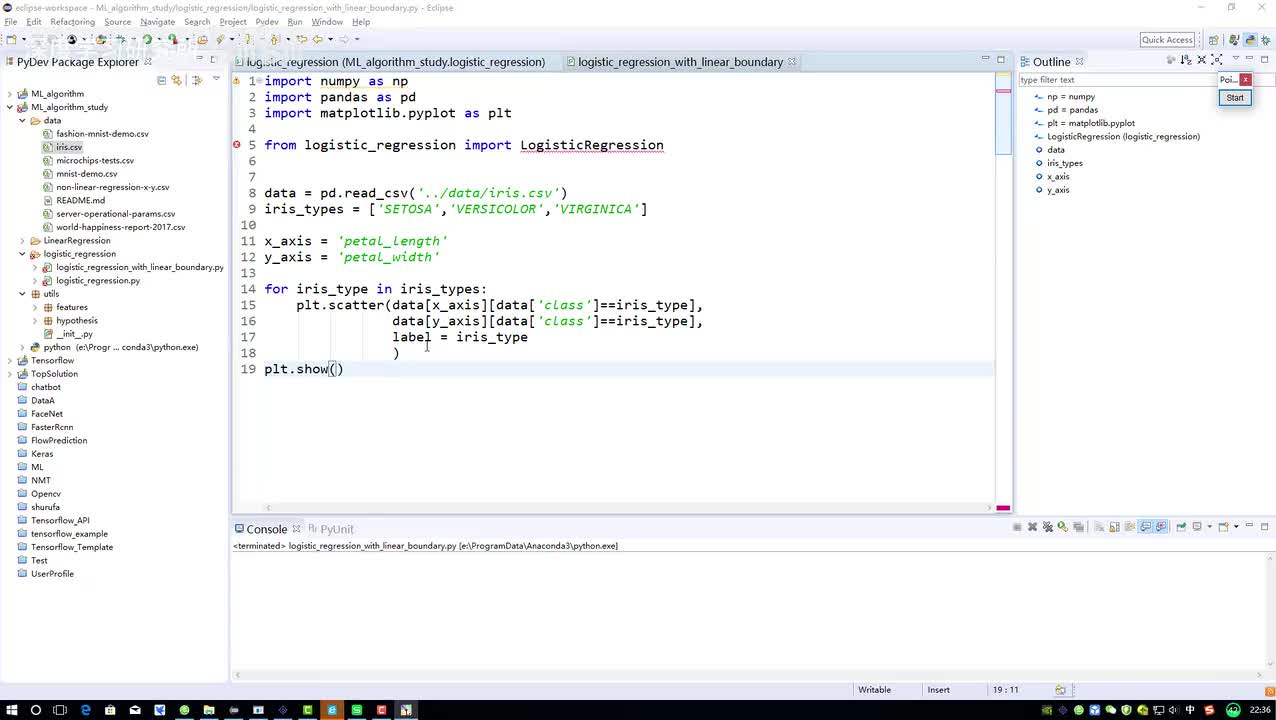Collapse the data folder in explorer

[x=23, y=120]
